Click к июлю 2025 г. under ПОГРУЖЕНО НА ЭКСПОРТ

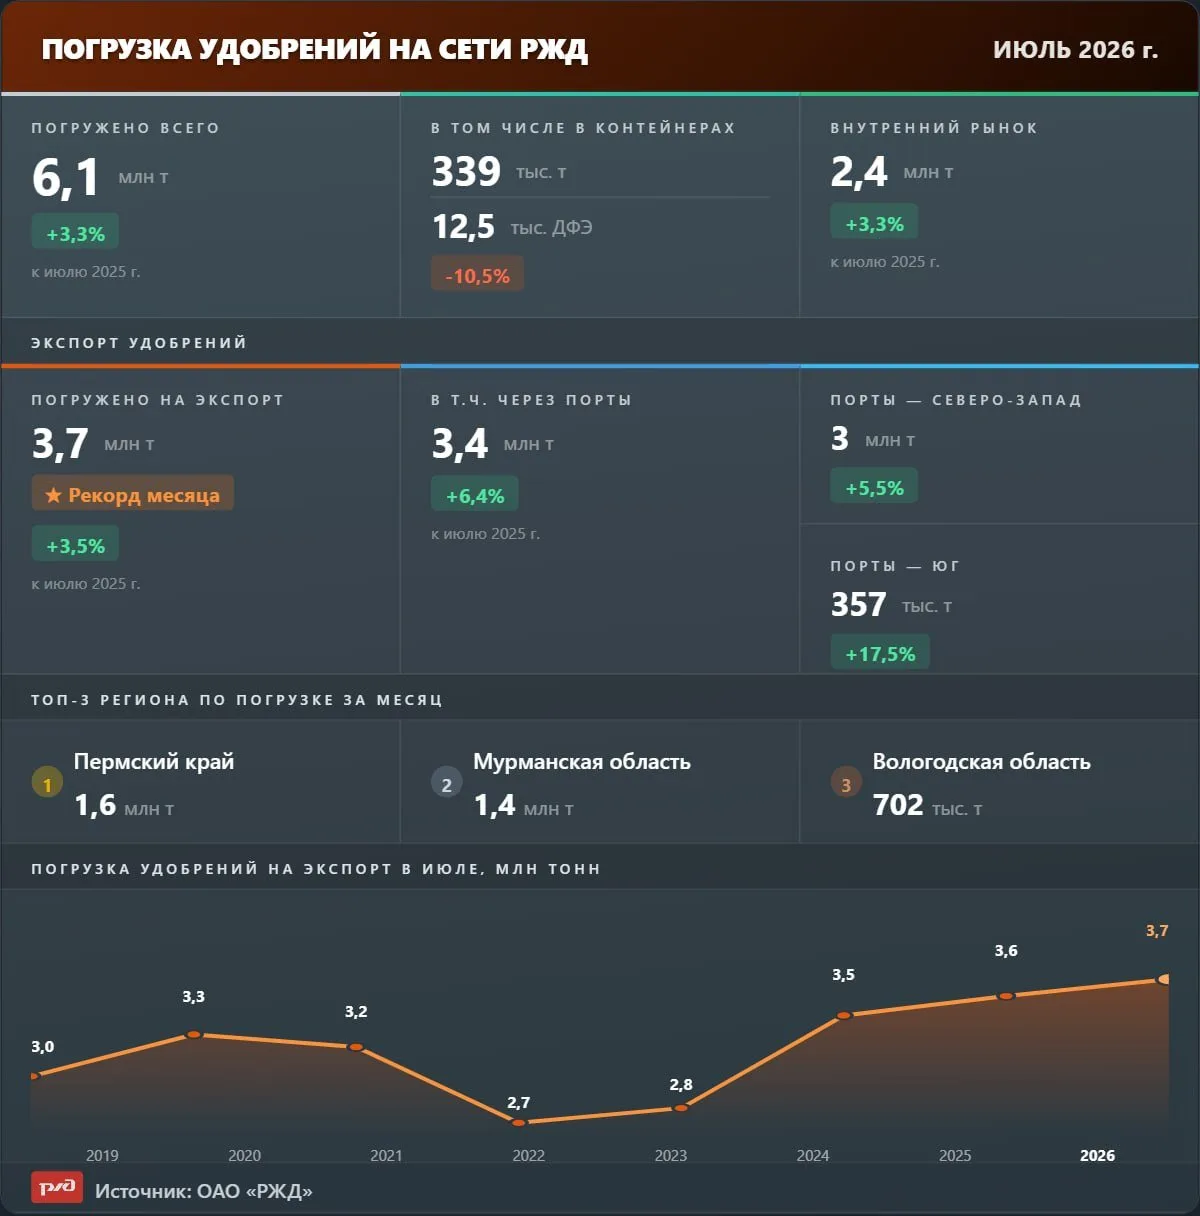86,583
